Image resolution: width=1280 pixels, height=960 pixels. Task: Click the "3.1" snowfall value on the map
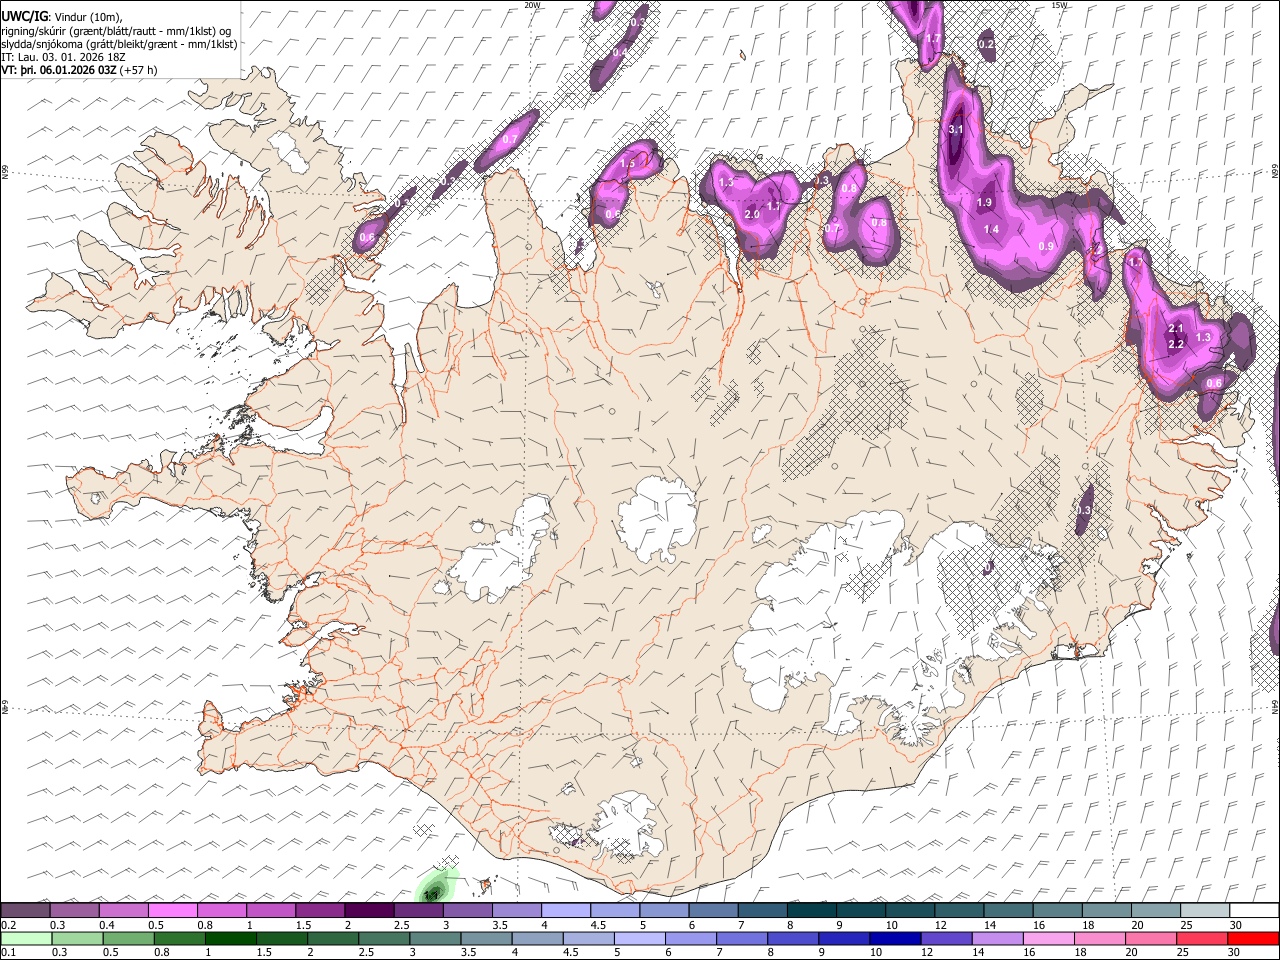[x=955, y=129]
